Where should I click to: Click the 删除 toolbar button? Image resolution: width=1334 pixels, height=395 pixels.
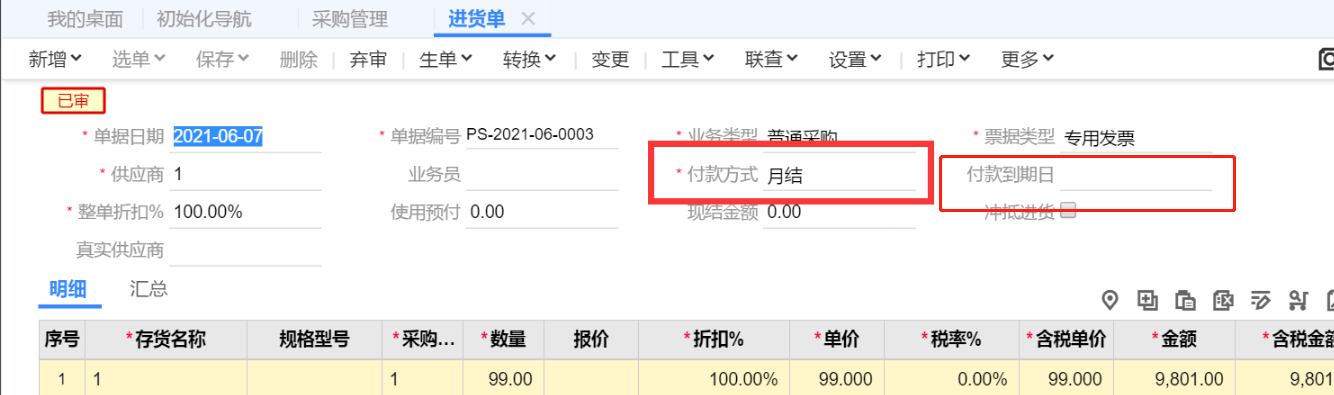(299, 60)
